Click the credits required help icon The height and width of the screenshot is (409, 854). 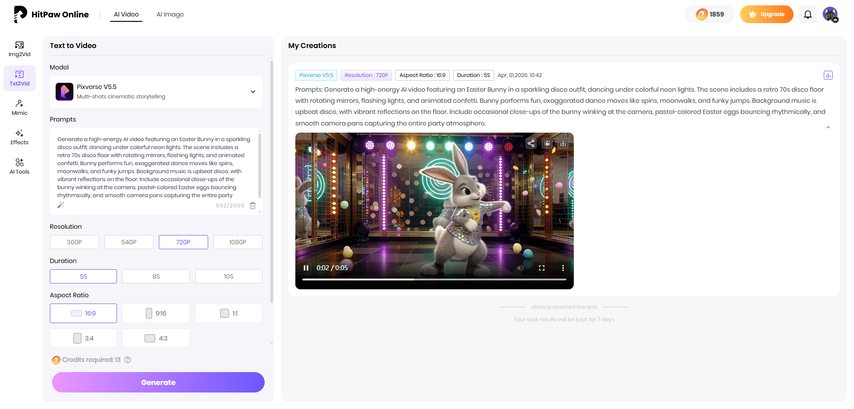127,359
